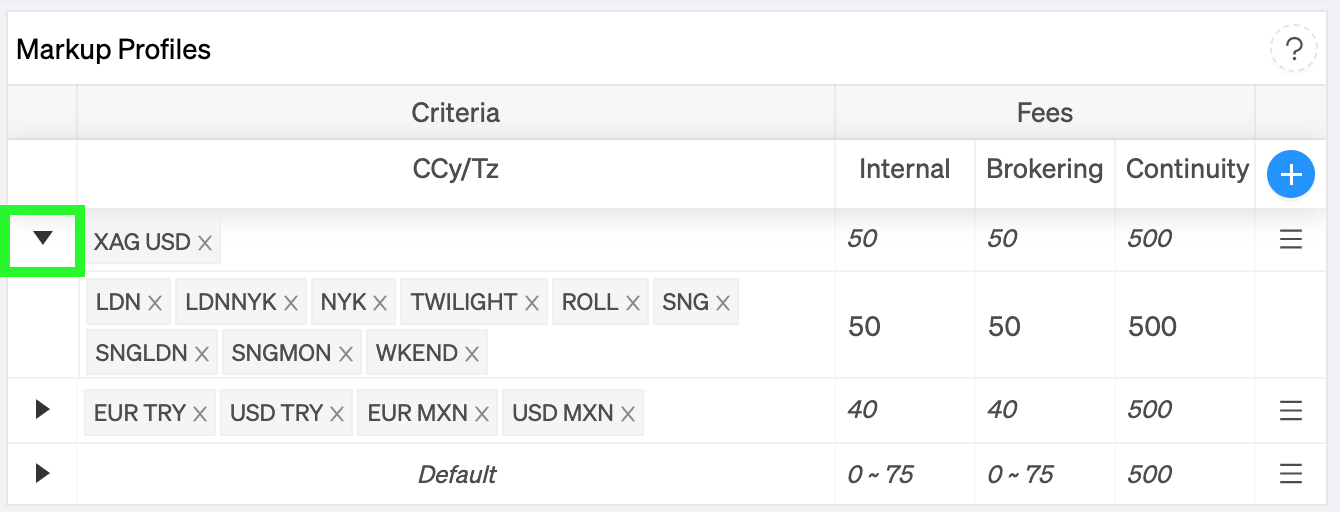Remove the SNGMON timezone tag

[x=346, y=353]
